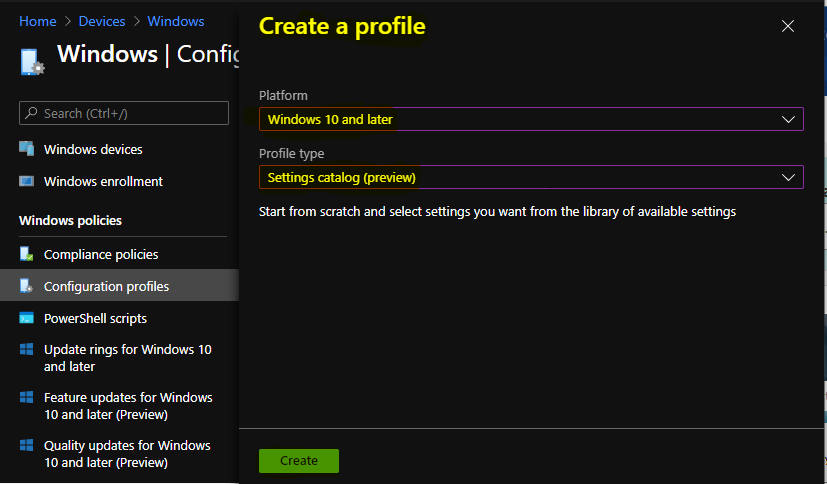827x484 pixels.
Task: Select Configuration profiles menu item
Action: click(x=119, y=285)
